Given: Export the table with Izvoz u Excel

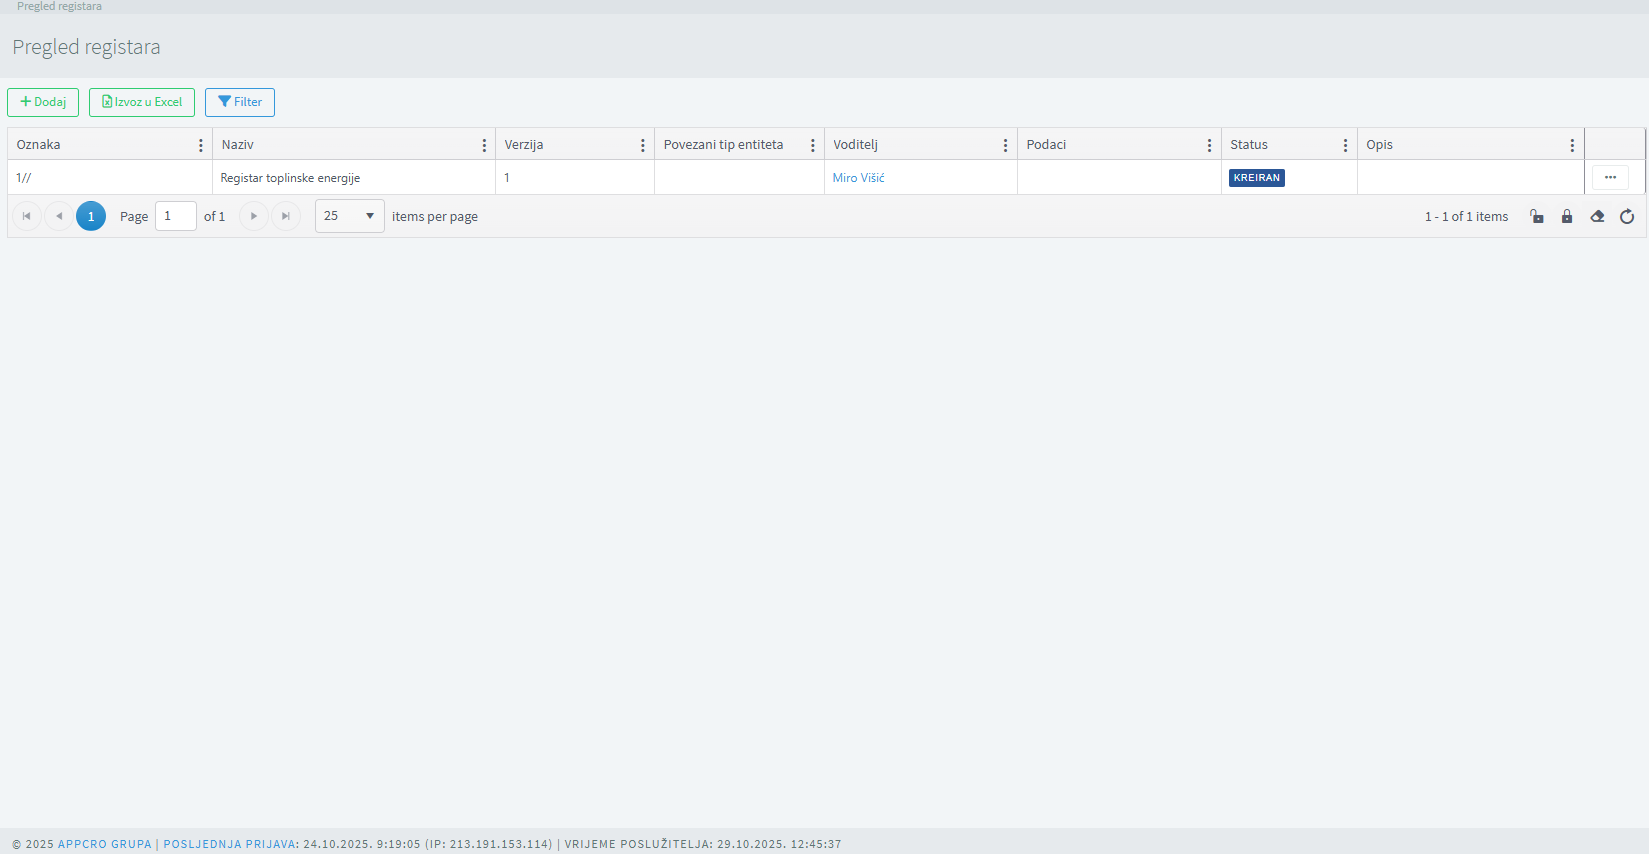Looking at the screenshot, I should click(x=142, y=102).
